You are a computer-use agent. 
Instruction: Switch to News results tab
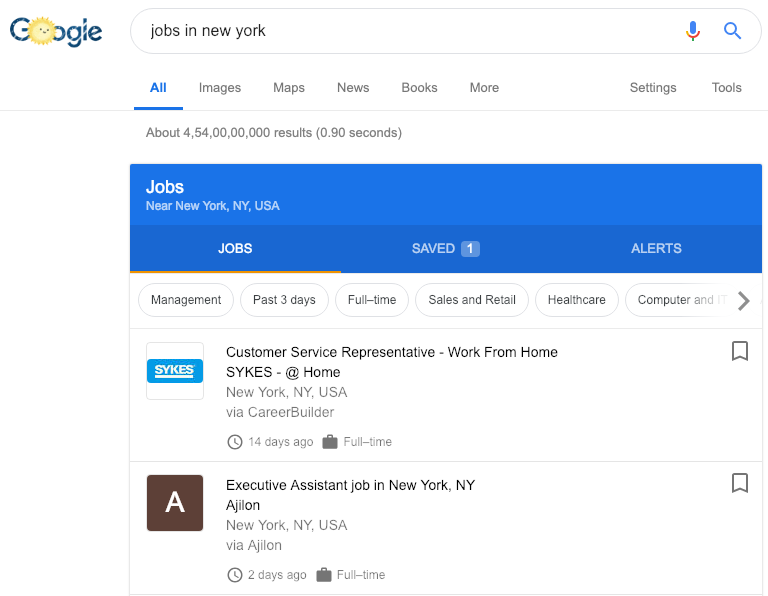[353, 88]
